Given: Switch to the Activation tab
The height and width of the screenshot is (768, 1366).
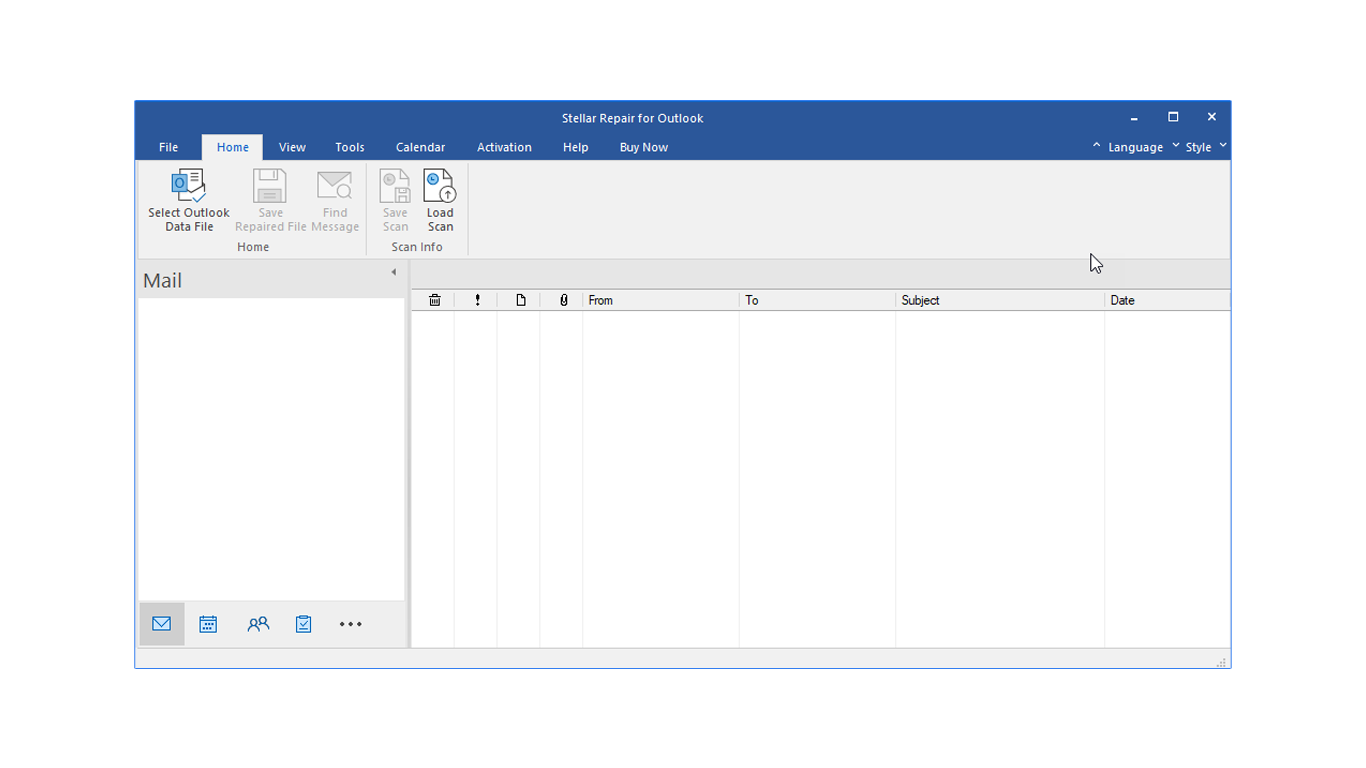Looking at the screenshot, I should 504,147.
